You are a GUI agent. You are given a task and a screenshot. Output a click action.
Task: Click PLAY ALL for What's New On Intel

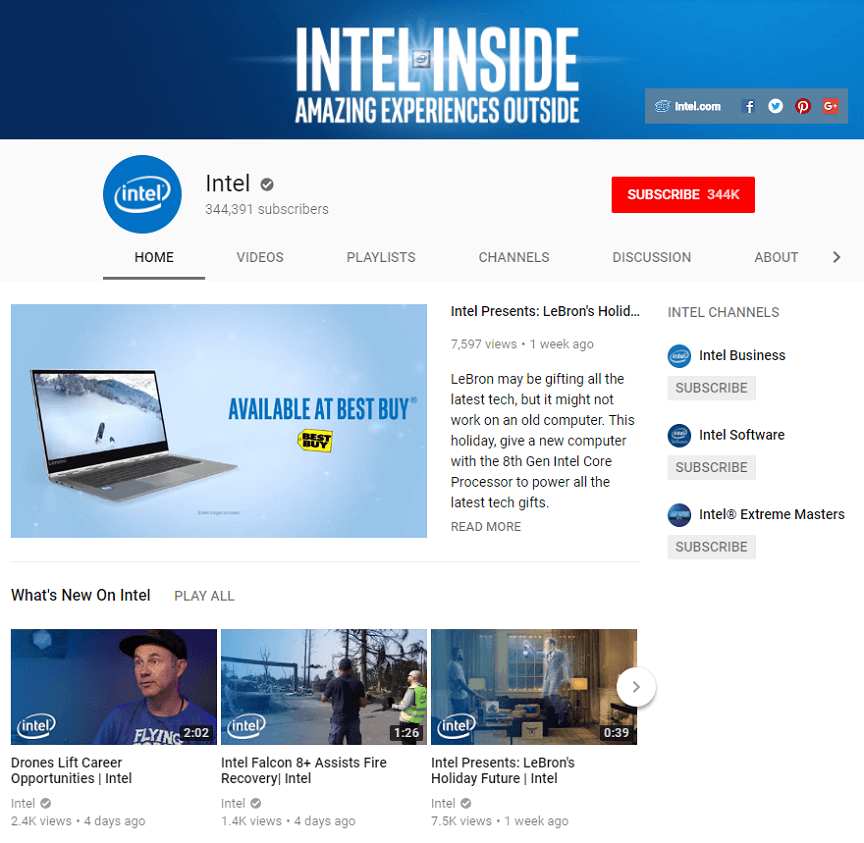click(x=204, y=595)
